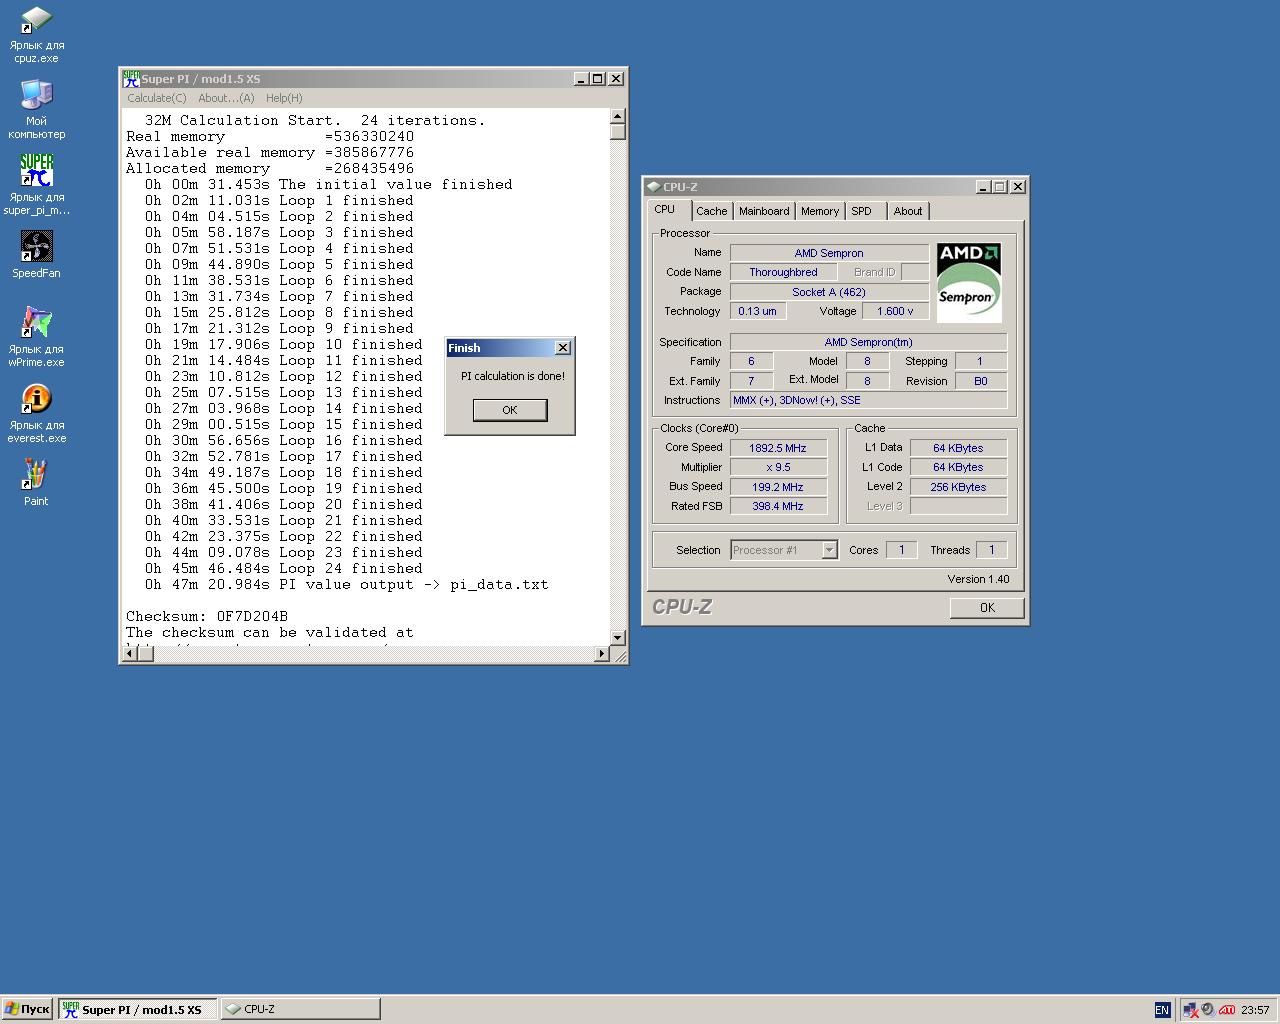Click the Super PI vertical scrollbar thumb
The width and height of the screenshot is (1280, 1024).
(618, 132)
